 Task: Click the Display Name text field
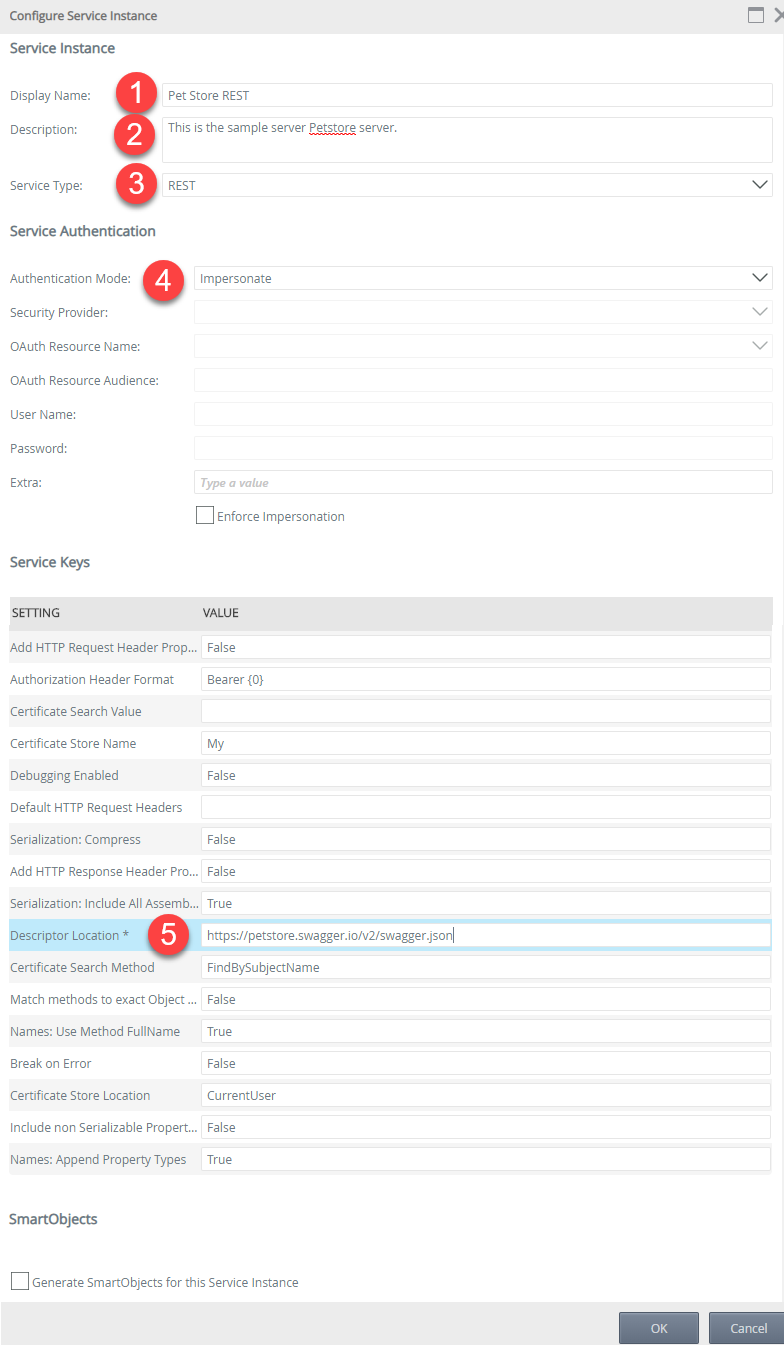pyautogui.click(x=467, y=95)
